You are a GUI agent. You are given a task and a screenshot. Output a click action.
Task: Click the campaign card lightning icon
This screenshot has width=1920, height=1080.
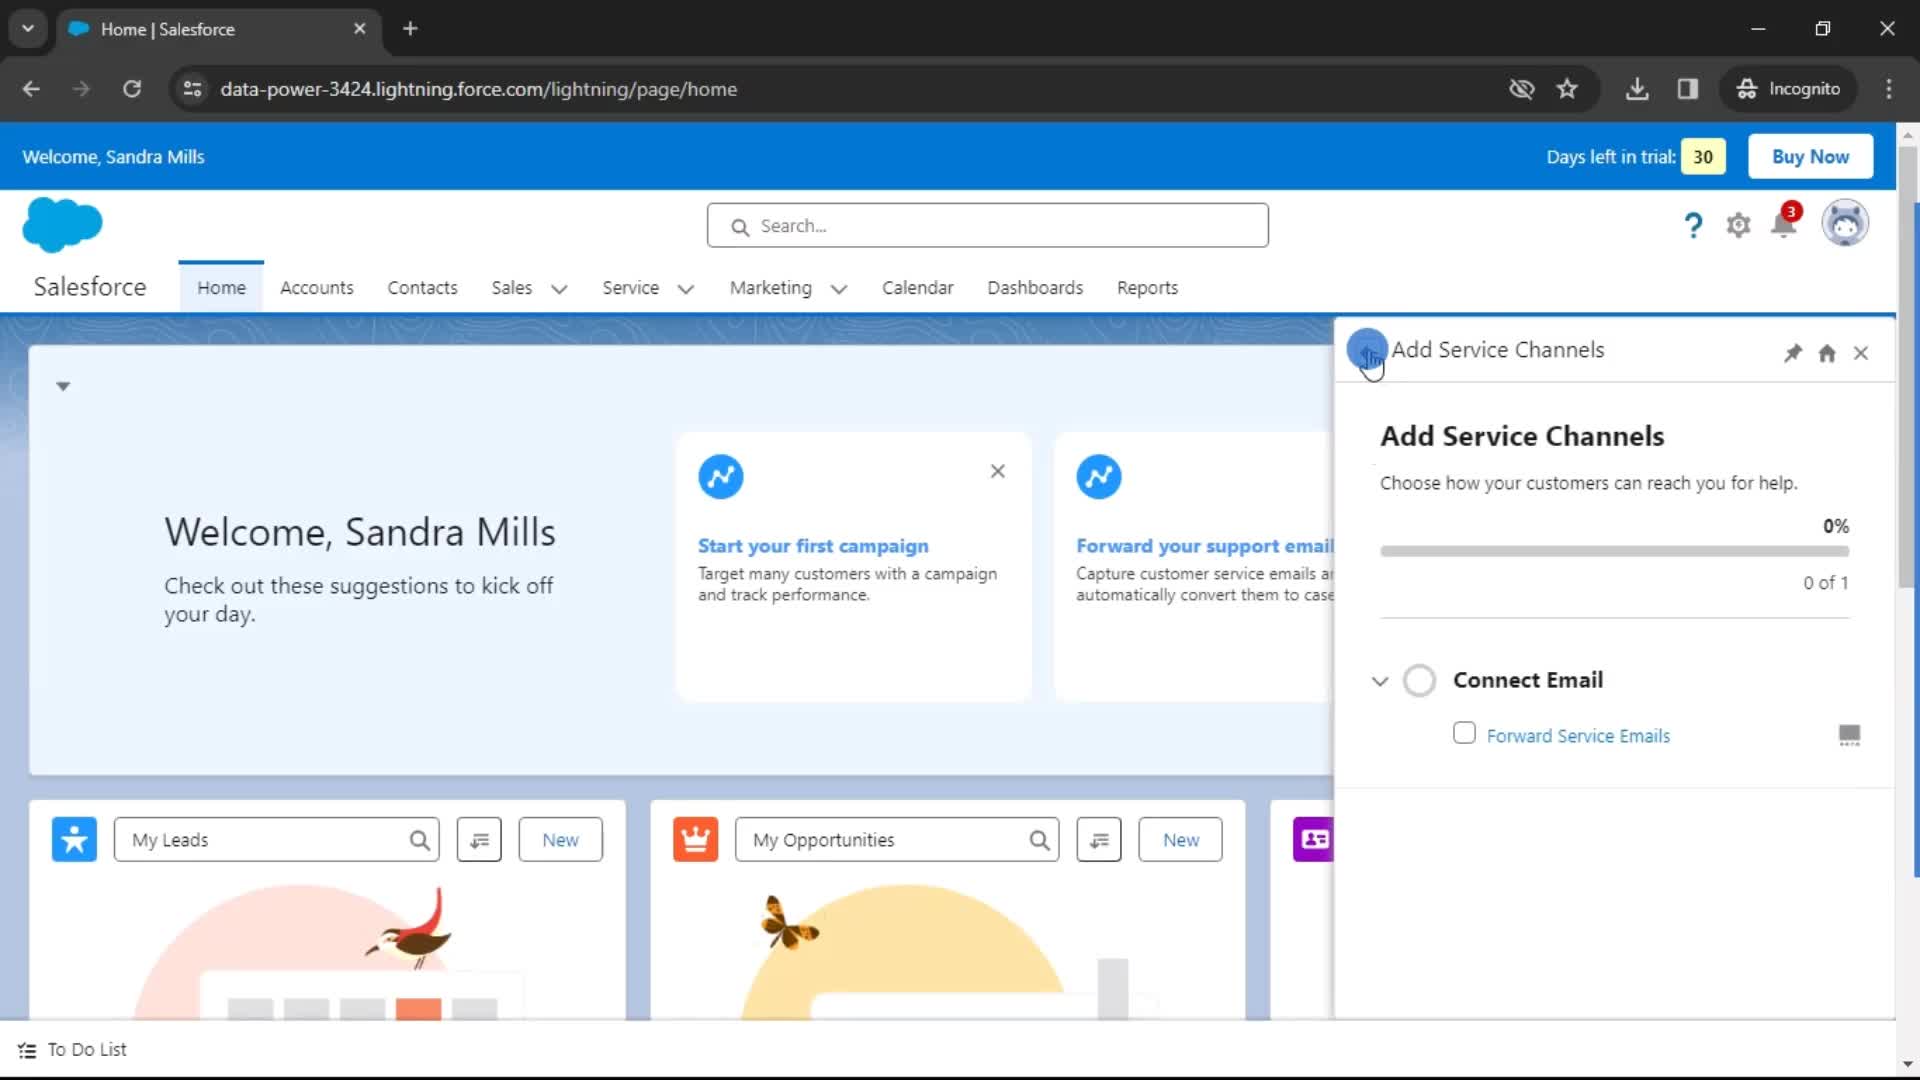[721, 477]
